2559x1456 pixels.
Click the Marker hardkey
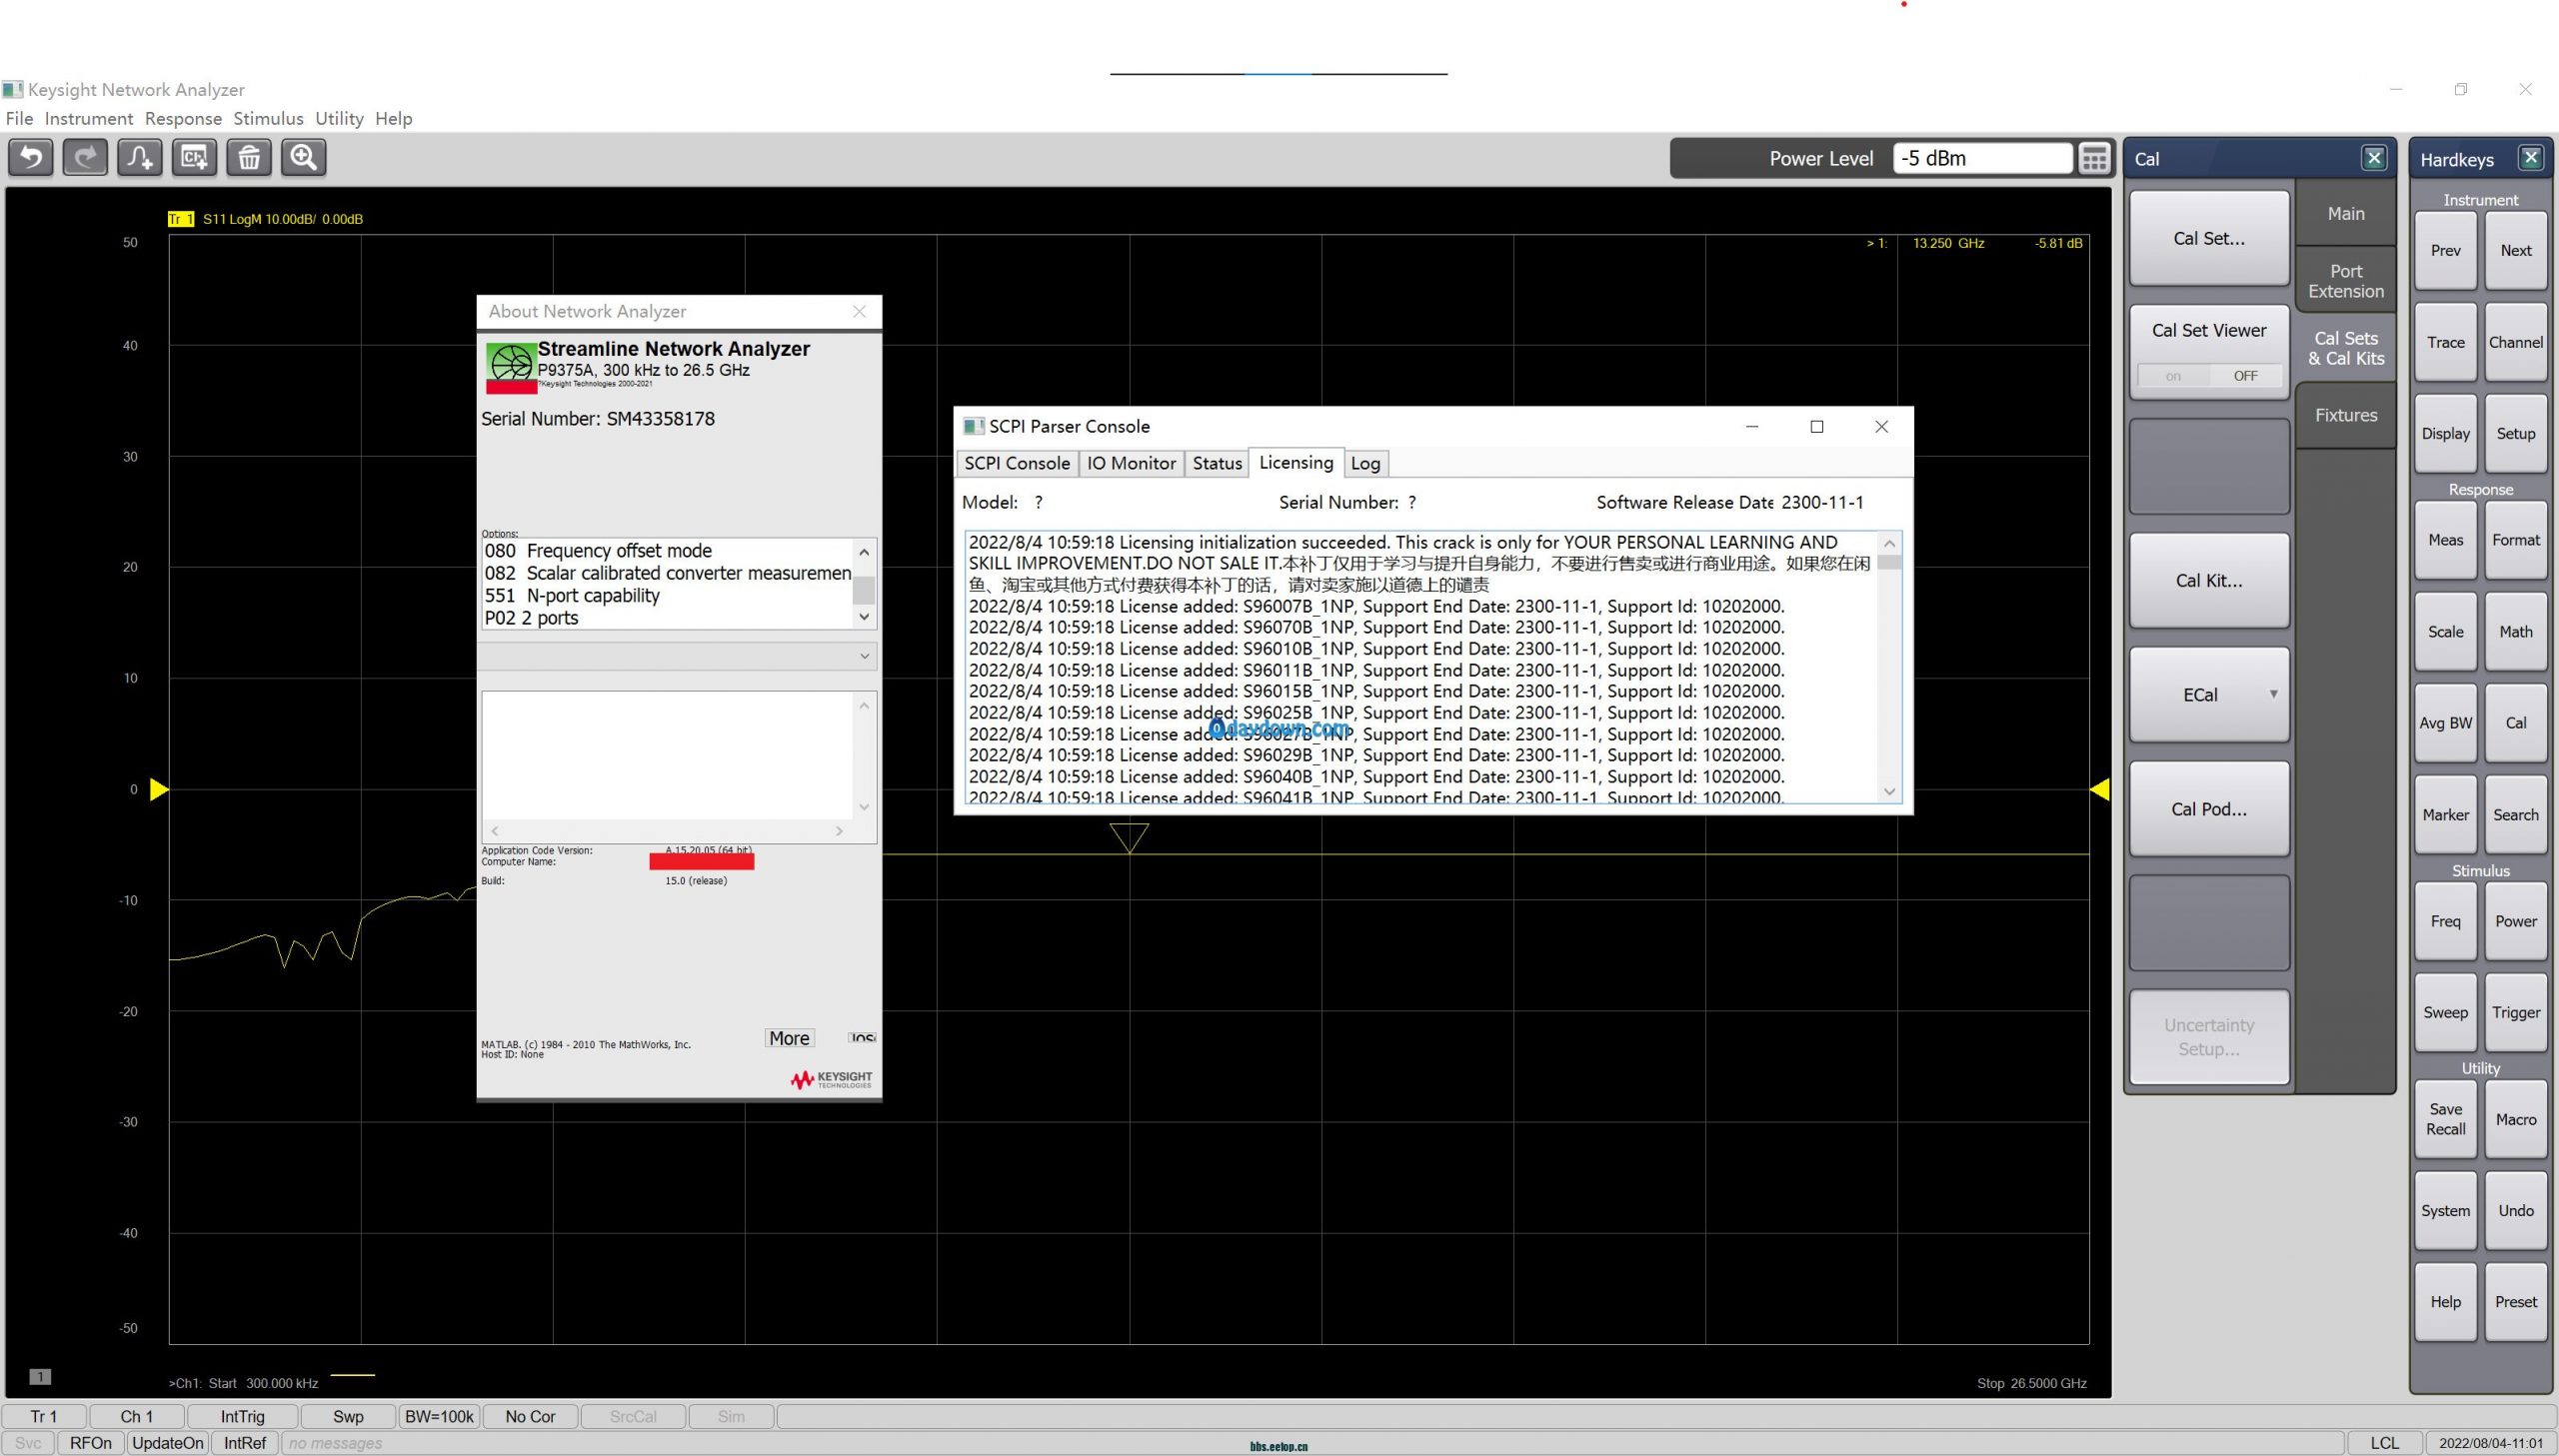tap(2445, 814)
